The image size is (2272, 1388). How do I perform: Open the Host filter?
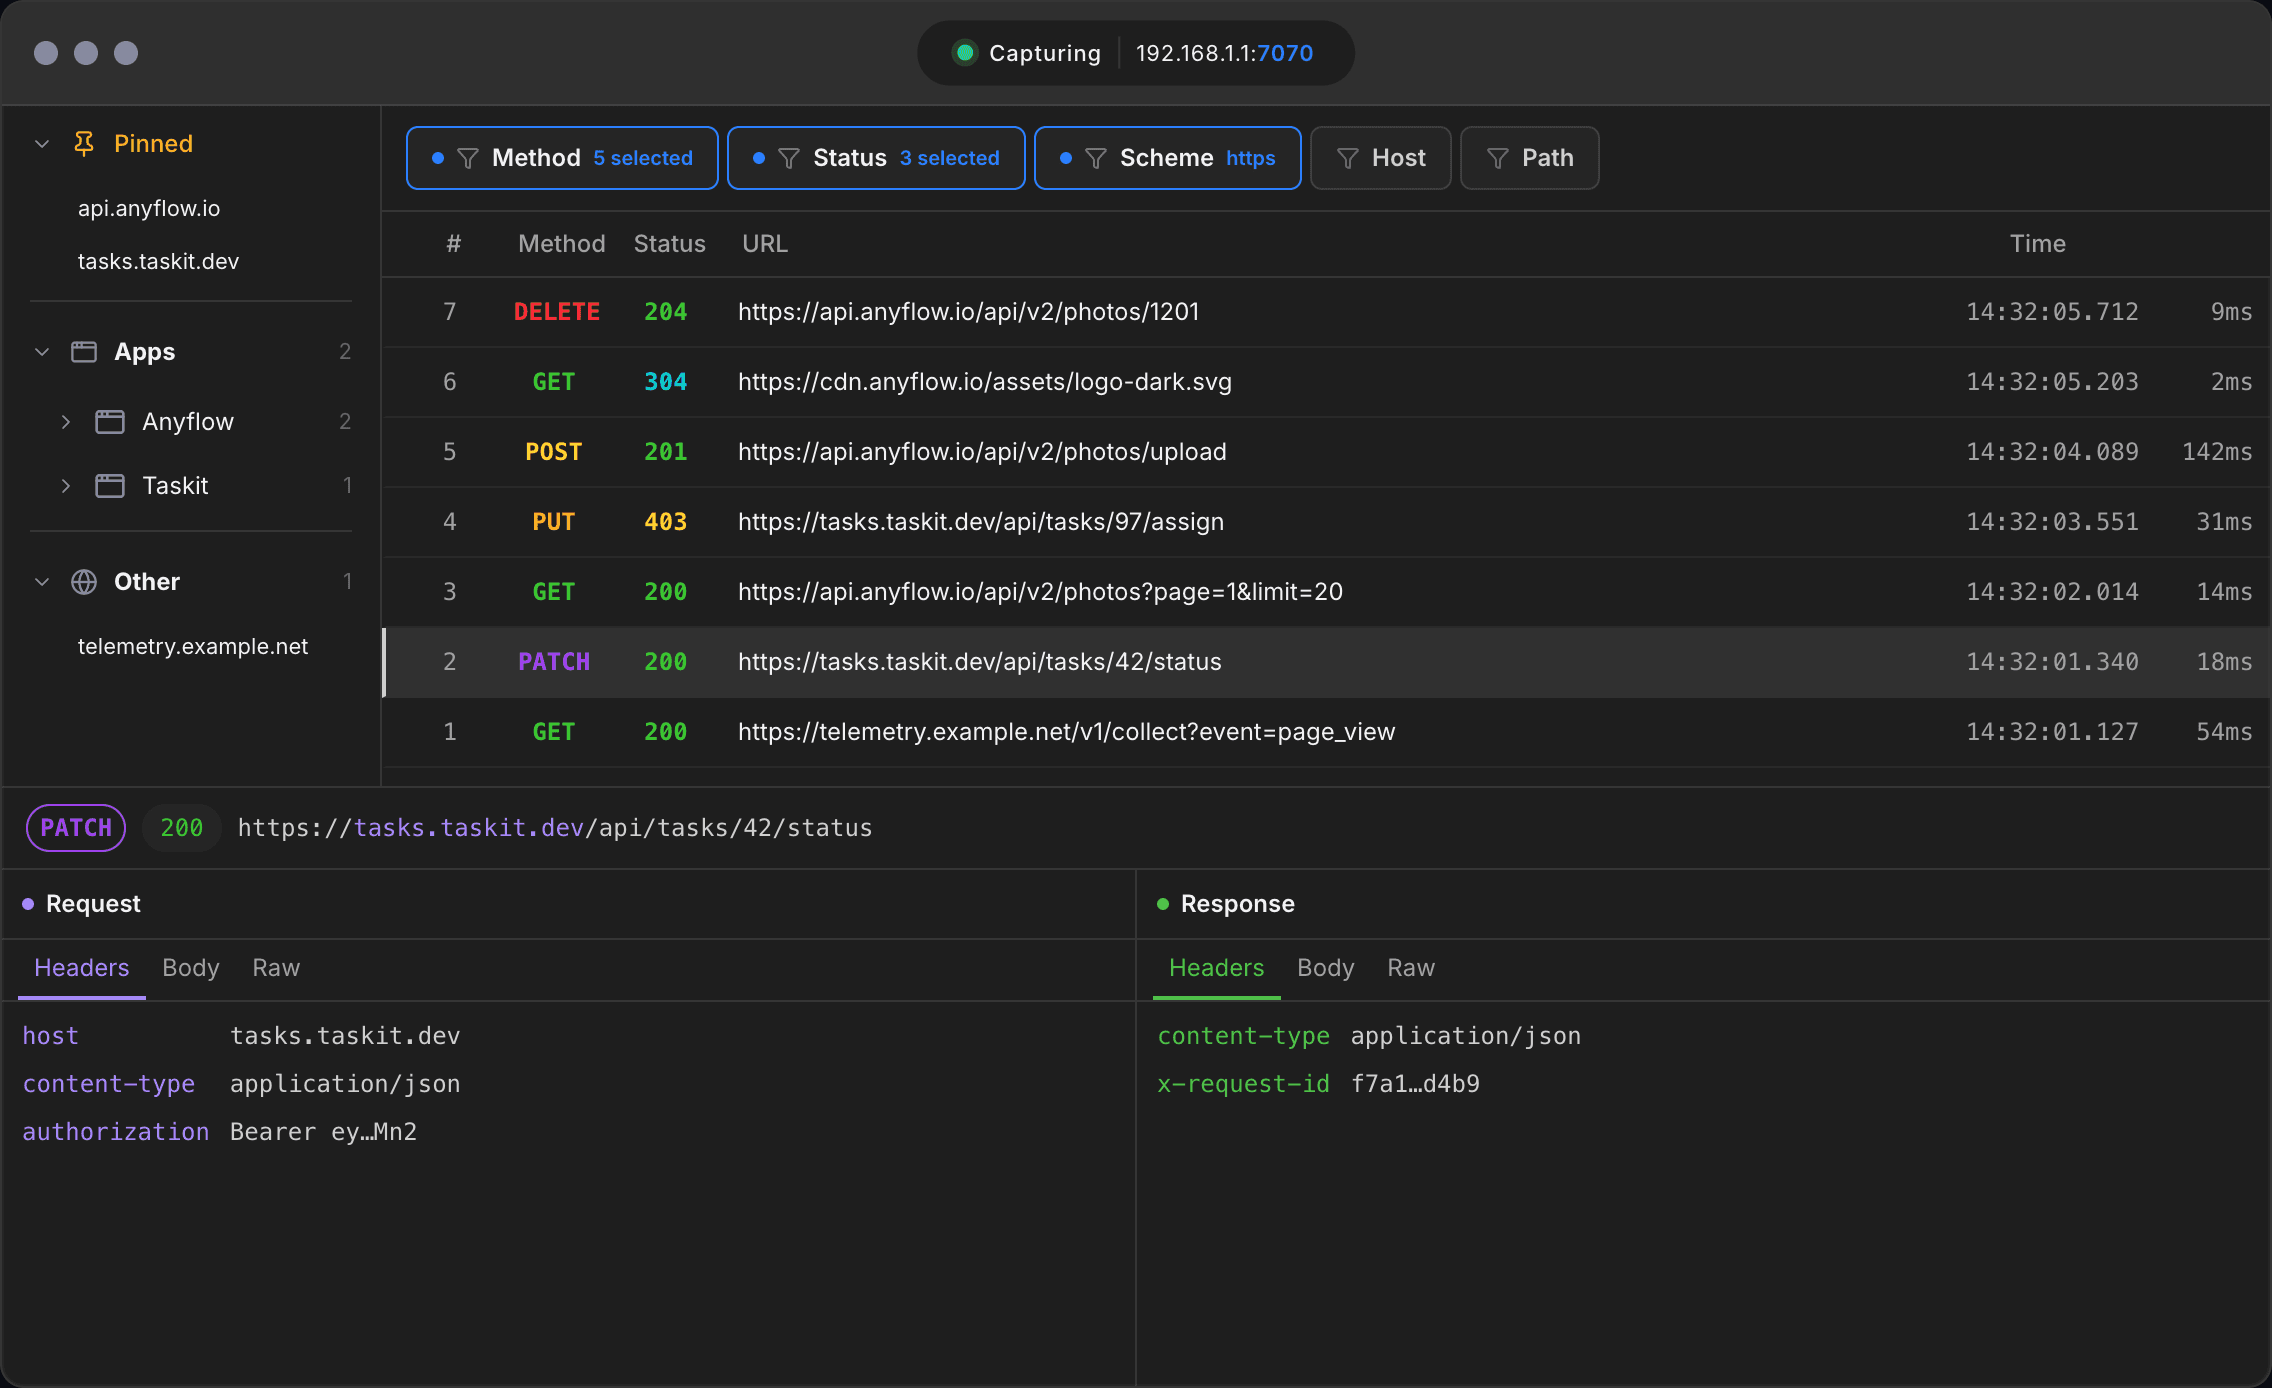[x=1381, y=158]
